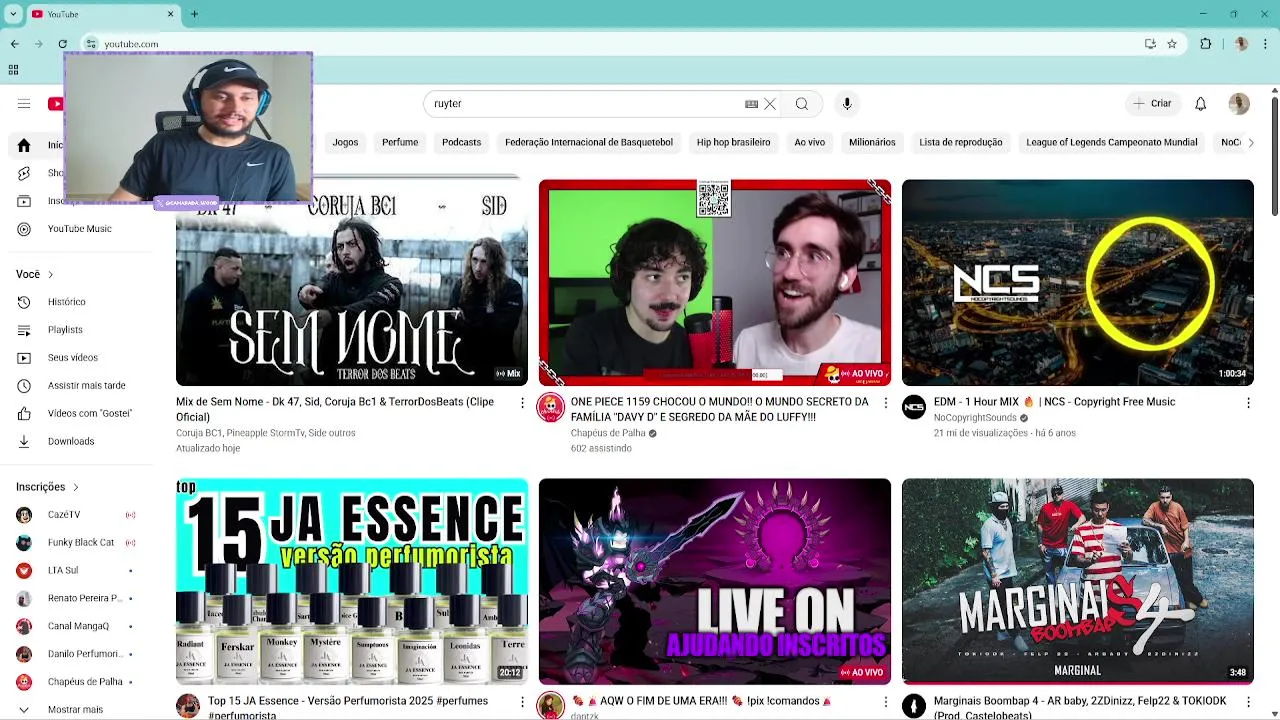This screenshot has width=1280, height=720.
Task: Select the Ao vivo filter chip
Action: pyautogui.click(x=810, y=143)
